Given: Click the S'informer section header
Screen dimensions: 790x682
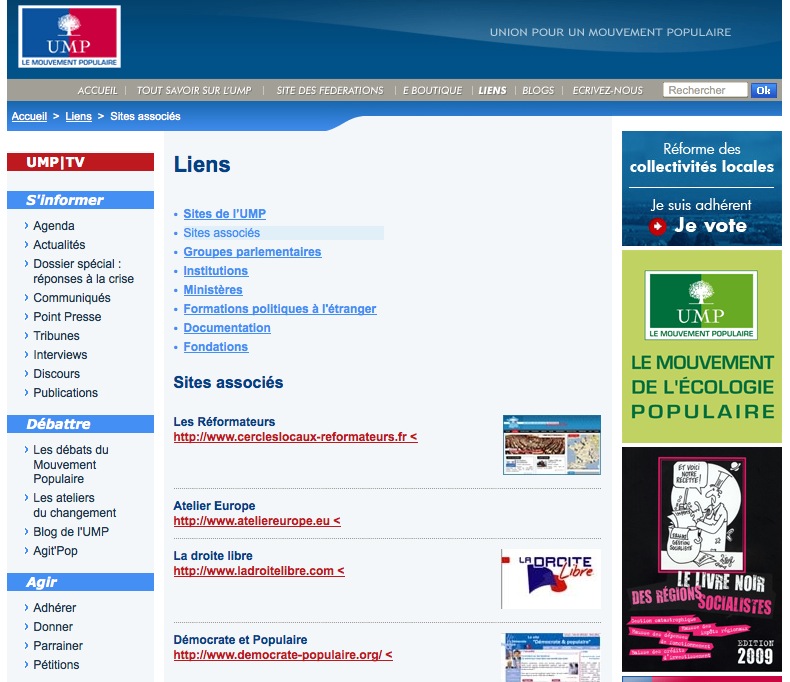Looking at the screenshot, I should pos(81,200).
